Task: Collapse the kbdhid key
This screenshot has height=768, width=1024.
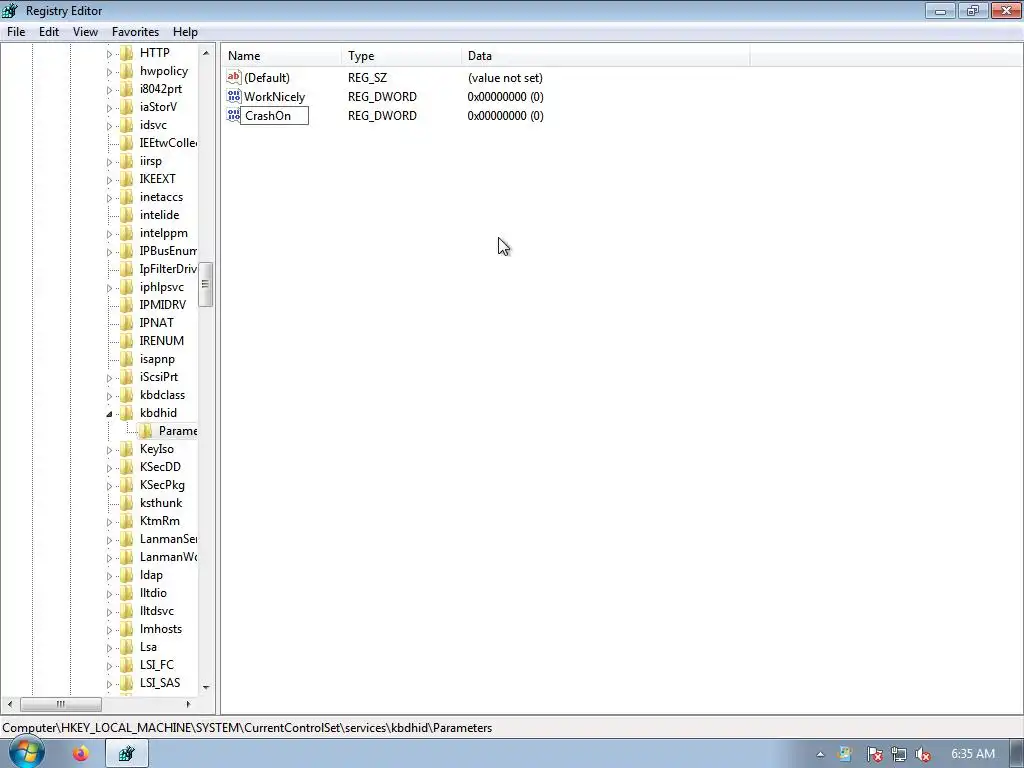Action: point(109,413)
